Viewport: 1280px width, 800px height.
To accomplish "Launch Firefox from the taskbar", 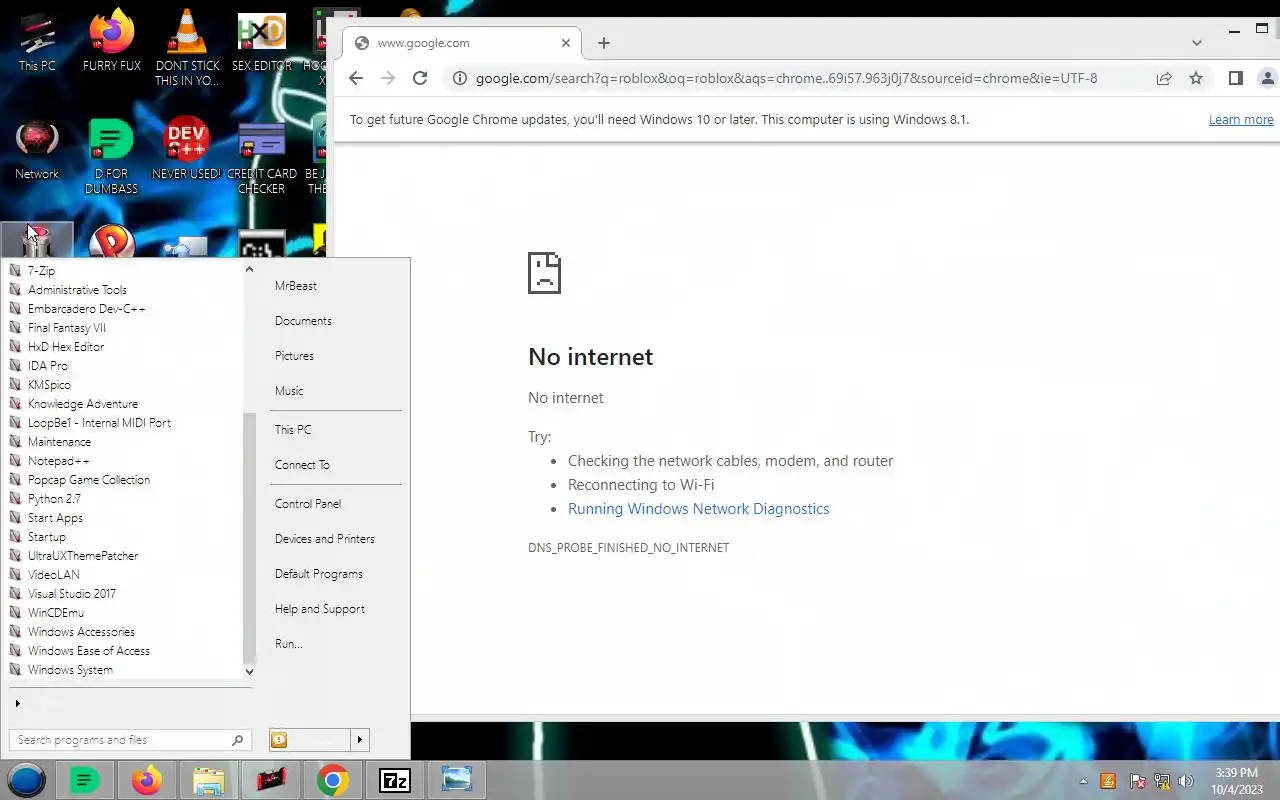I will pos(146,780).
